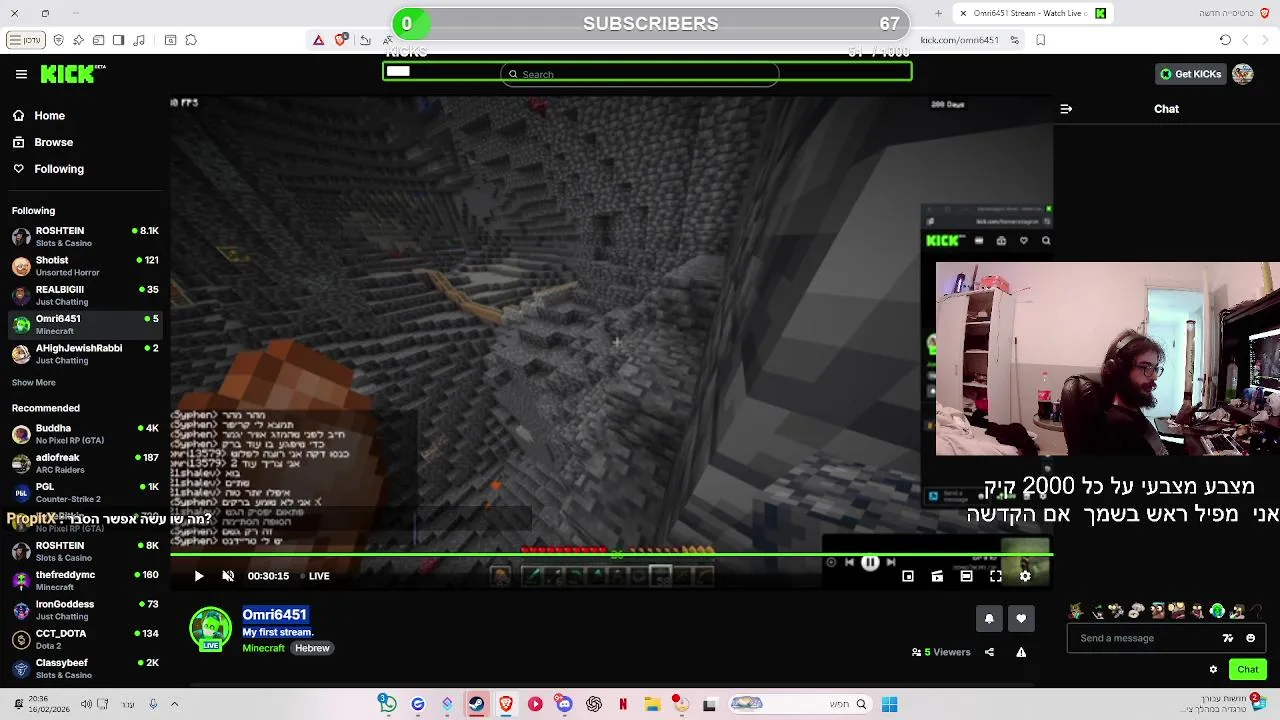
Task: Reload page in browser toolbar
Action: pyautogui.click(x=1225, y=40)
